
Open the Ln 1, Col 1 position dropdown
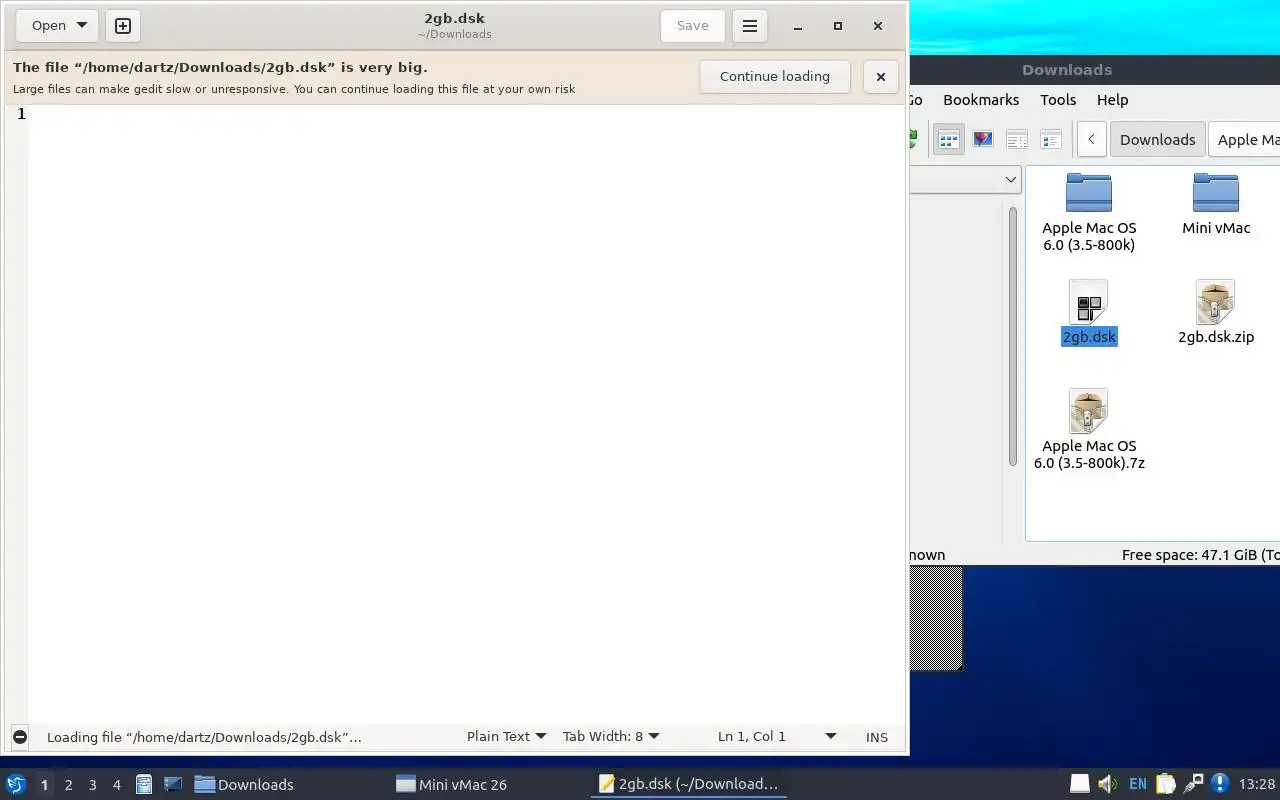(776, 737)
